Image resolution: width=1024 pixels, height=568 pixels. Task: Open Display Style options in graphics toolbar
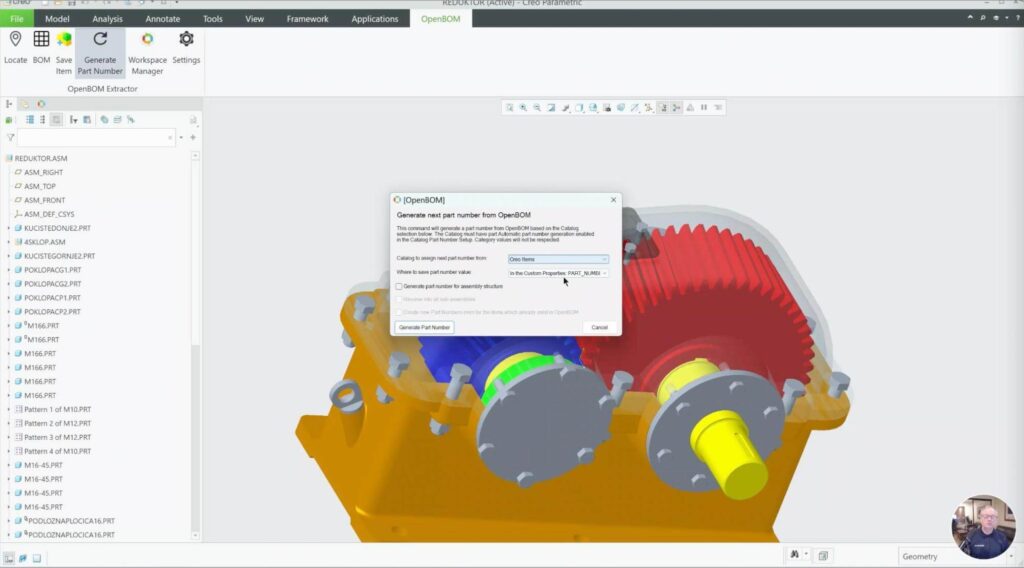579,108
